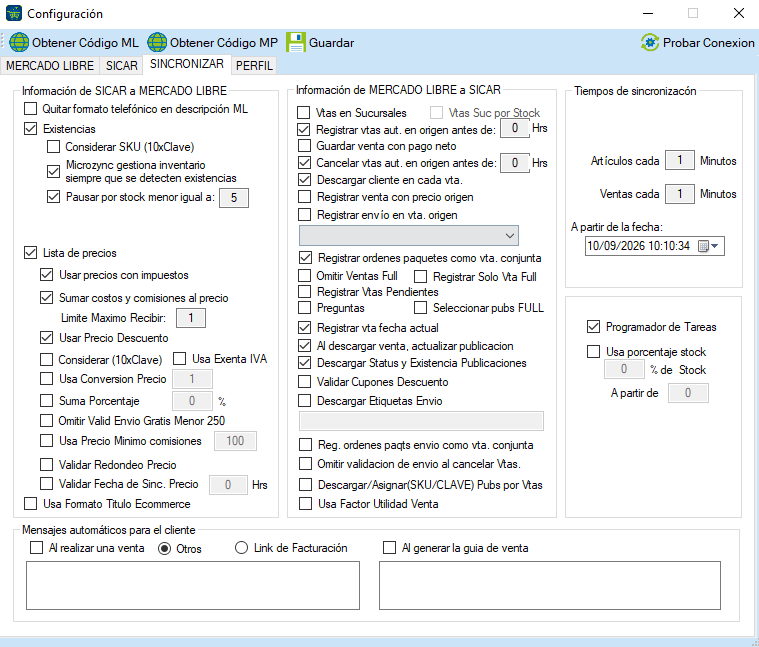Screen dimensions: 759x647
Task: Click the Guardar floppy disk icon
Action: click(295, 43)
